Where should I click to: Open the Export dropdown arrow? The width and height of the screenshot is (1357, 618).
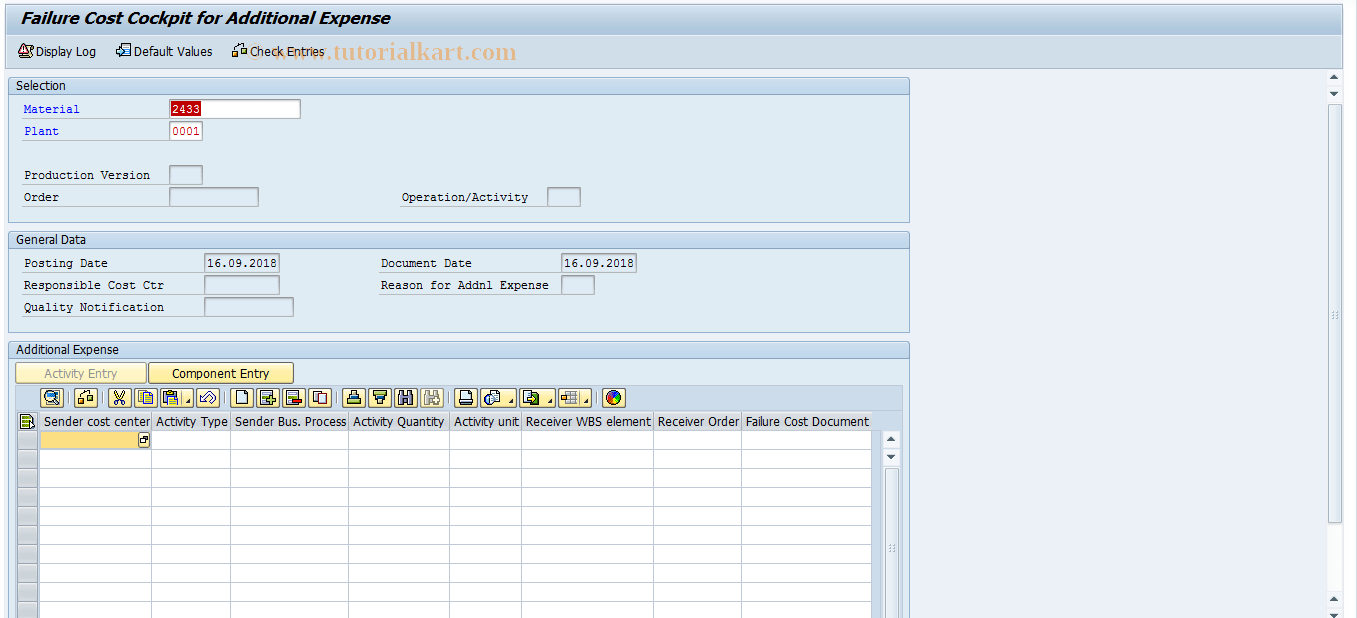pos(550,400)
